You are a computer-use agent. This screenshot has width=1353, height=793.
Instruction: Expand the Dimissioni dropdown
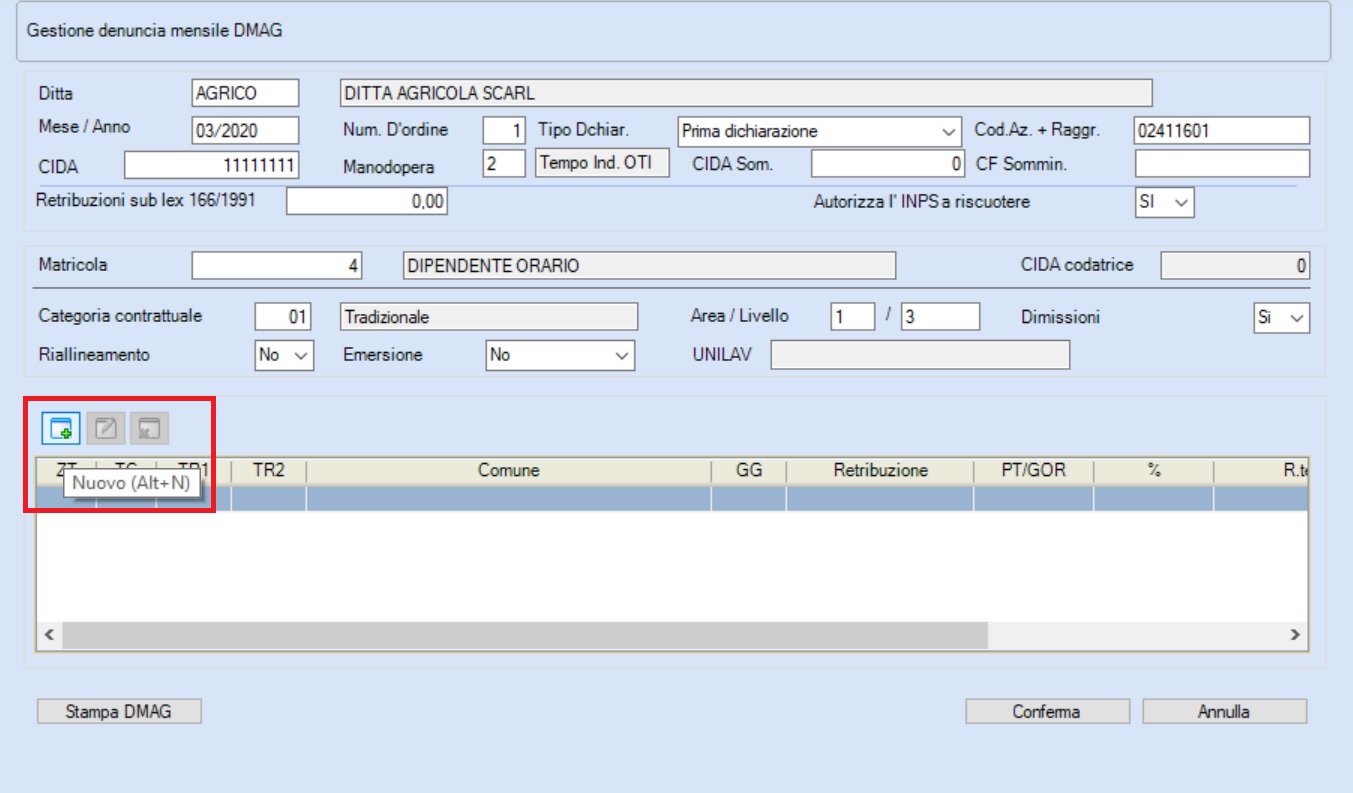pos(1282,317)
